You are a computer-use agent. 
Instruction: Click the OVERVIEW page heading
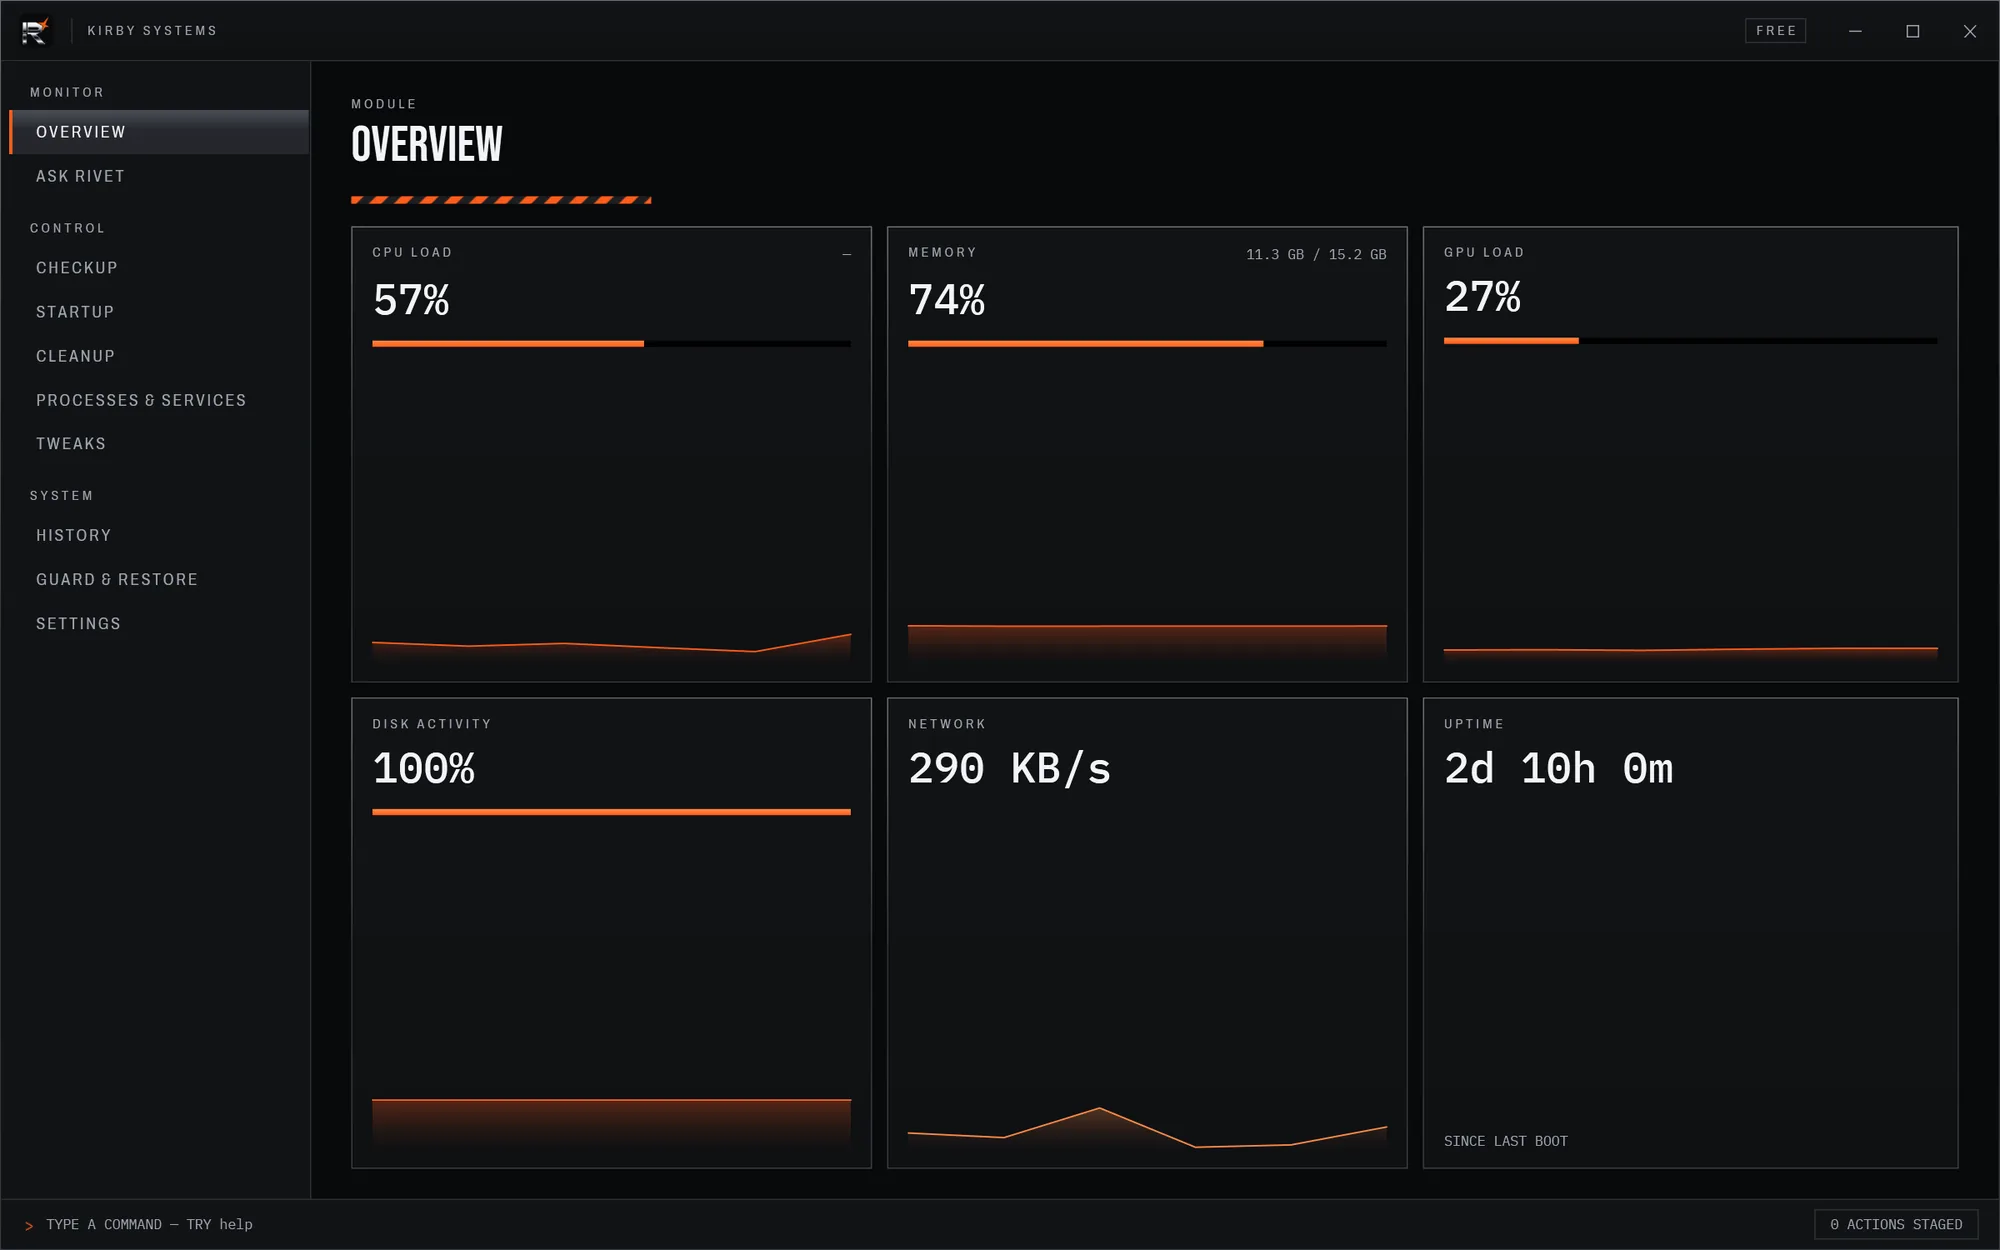point(427,144)
